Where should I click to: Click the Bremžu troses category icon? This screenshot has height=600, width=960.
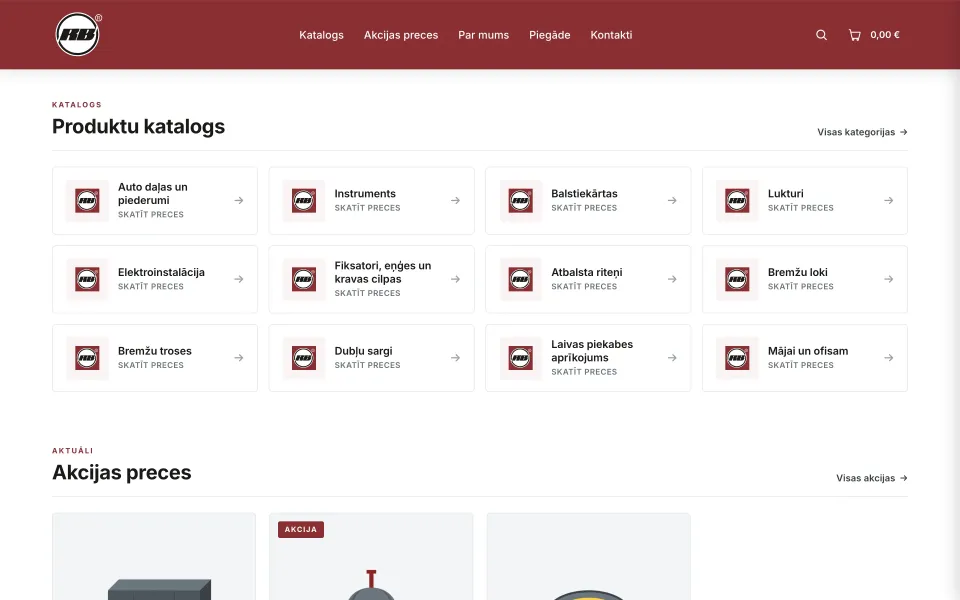[87, 358]
